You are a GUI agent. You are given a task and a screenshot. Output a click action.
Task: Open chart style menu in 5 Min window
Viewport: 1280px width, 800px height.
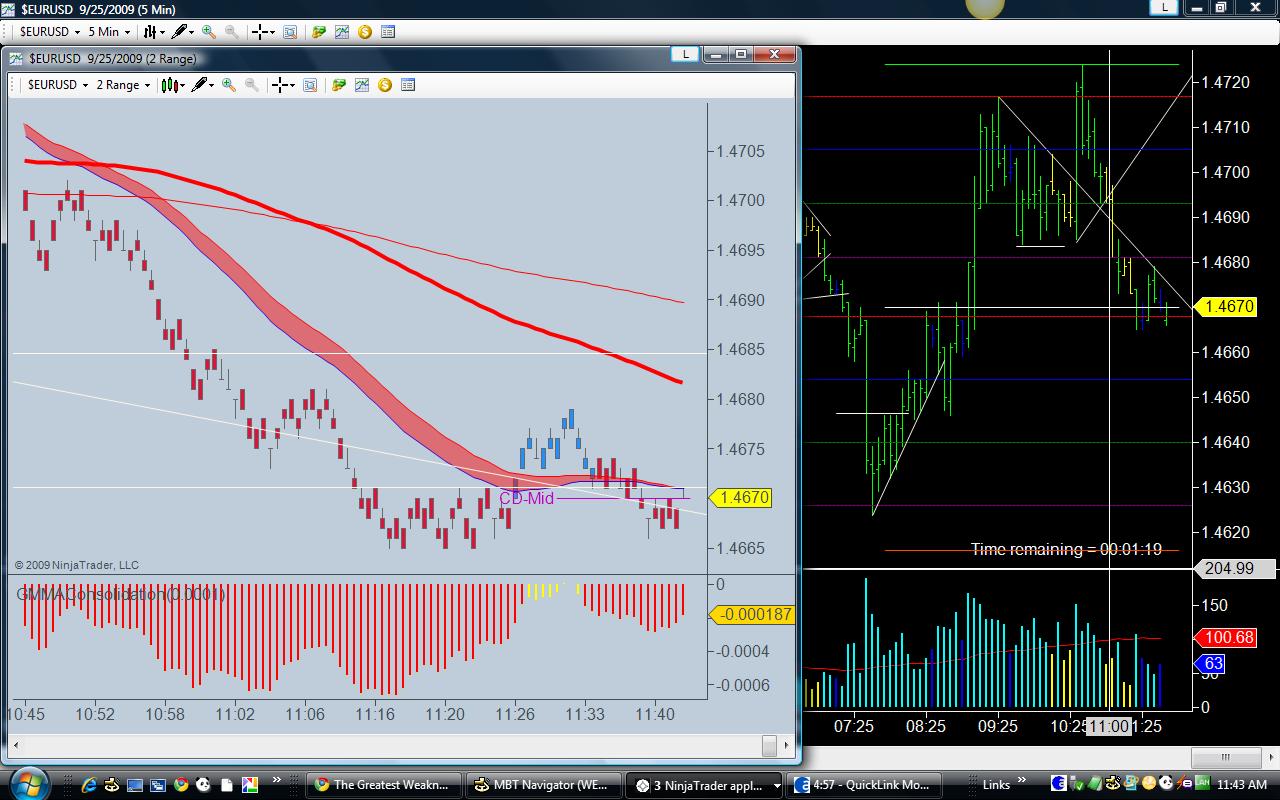click(150, 32)
